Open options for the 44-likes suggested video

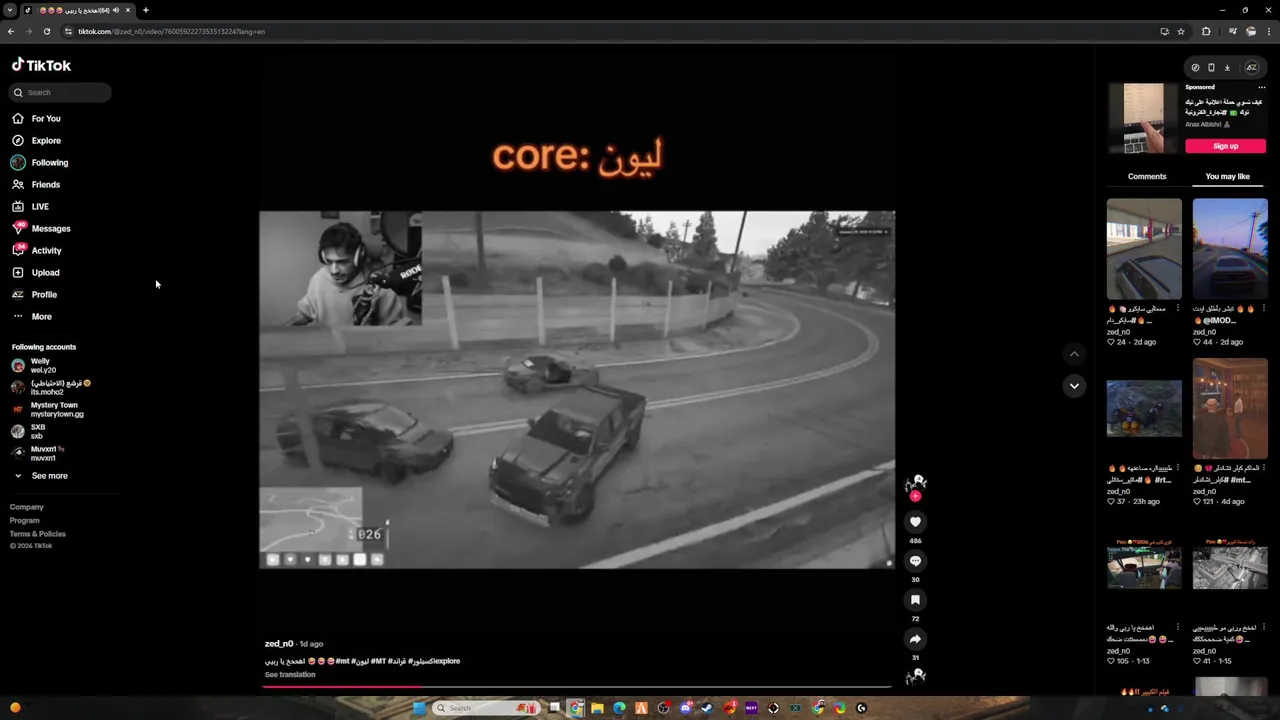(1264, 308)
